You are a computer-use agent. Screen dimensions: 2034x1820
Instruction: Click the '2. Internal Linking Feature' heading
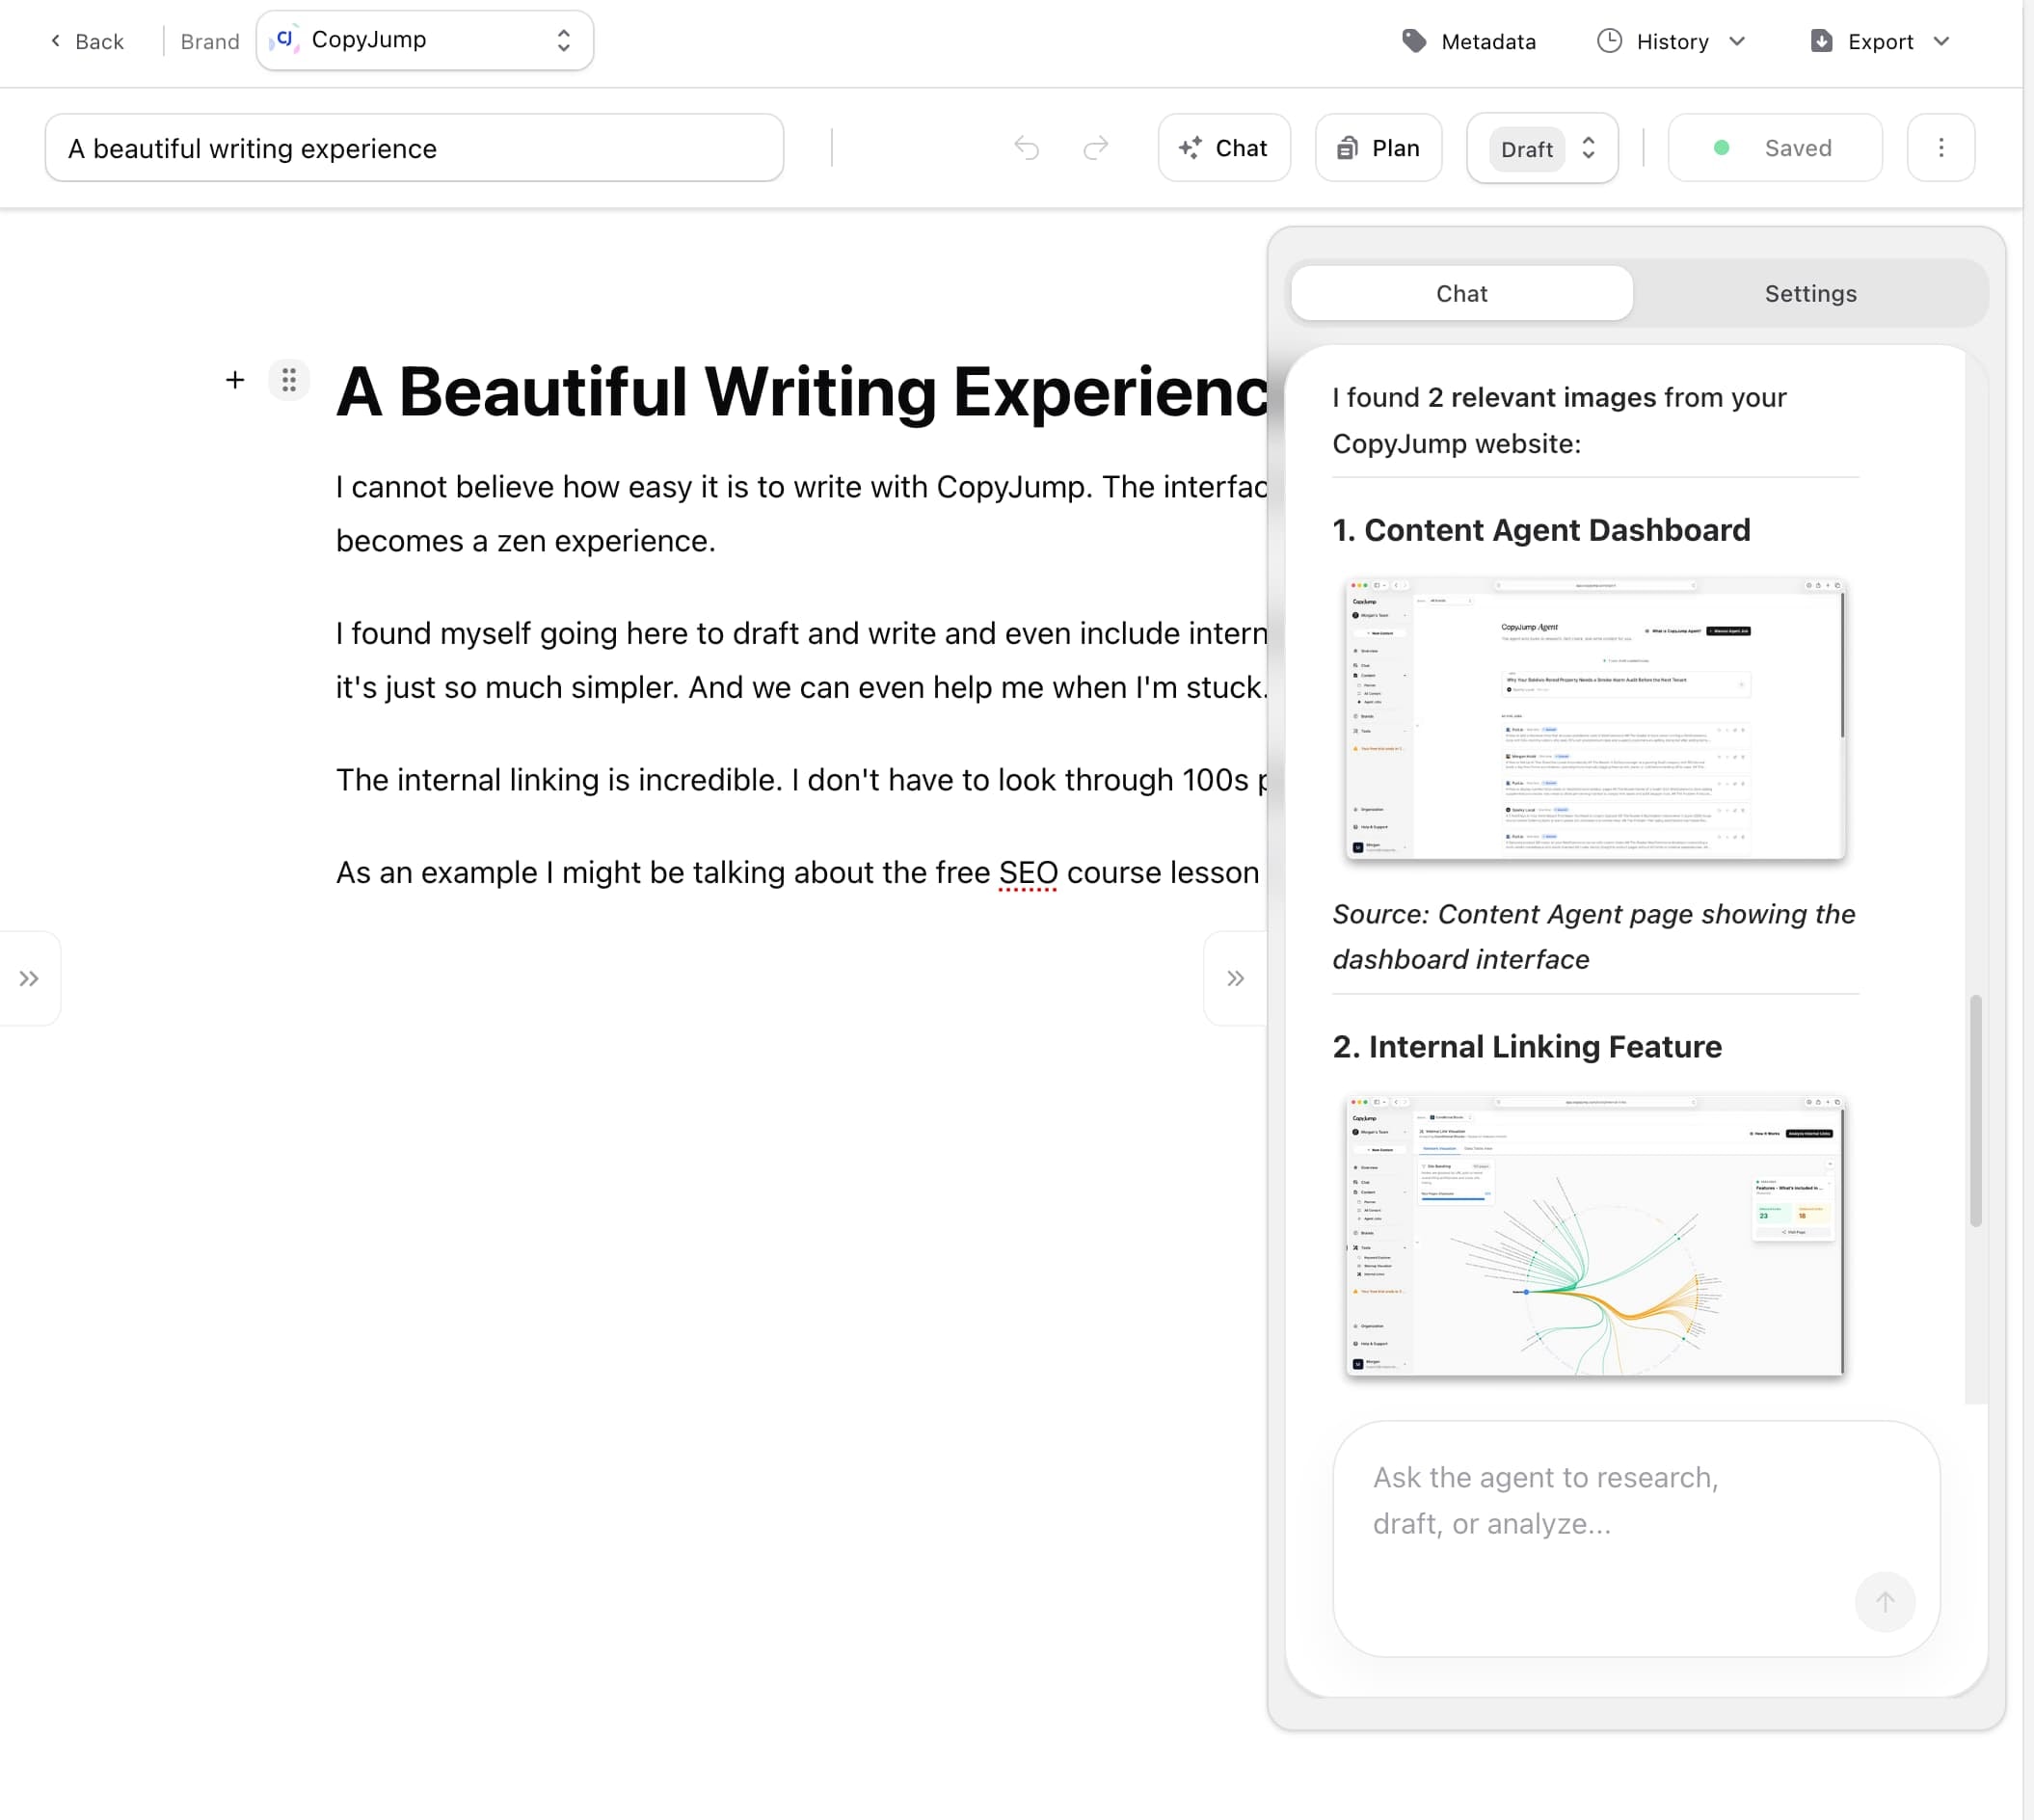point(1527,1046)
